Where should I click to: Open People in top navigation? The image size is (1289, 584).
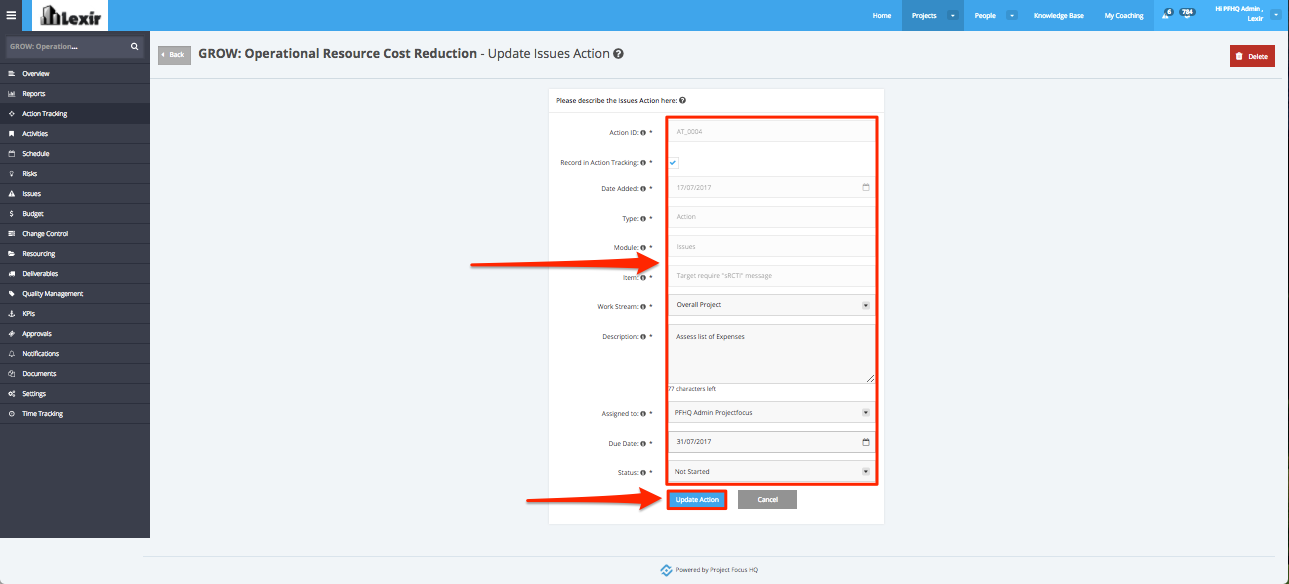[x=985, y=16]
